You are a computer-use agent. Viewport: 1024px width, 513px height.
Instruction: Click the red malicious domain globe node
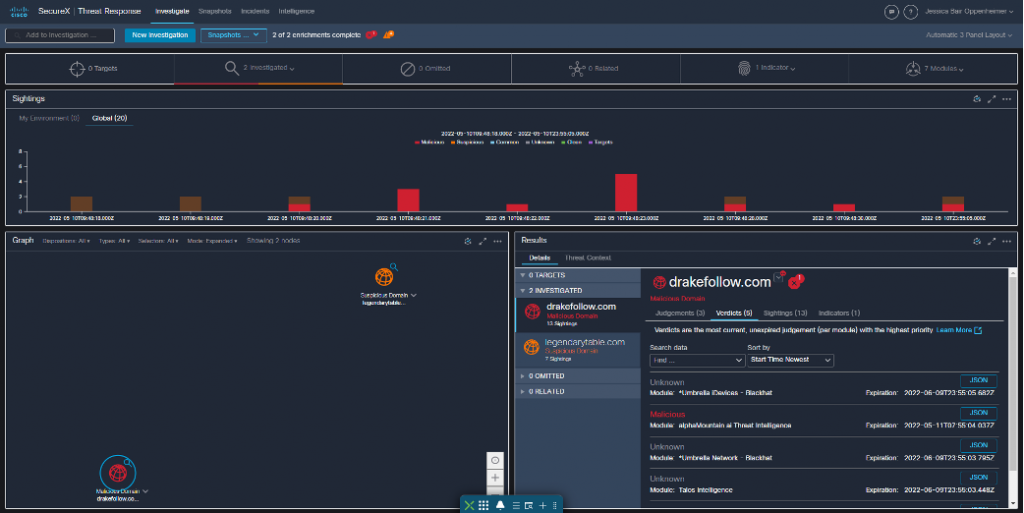[x=117, y=471]
